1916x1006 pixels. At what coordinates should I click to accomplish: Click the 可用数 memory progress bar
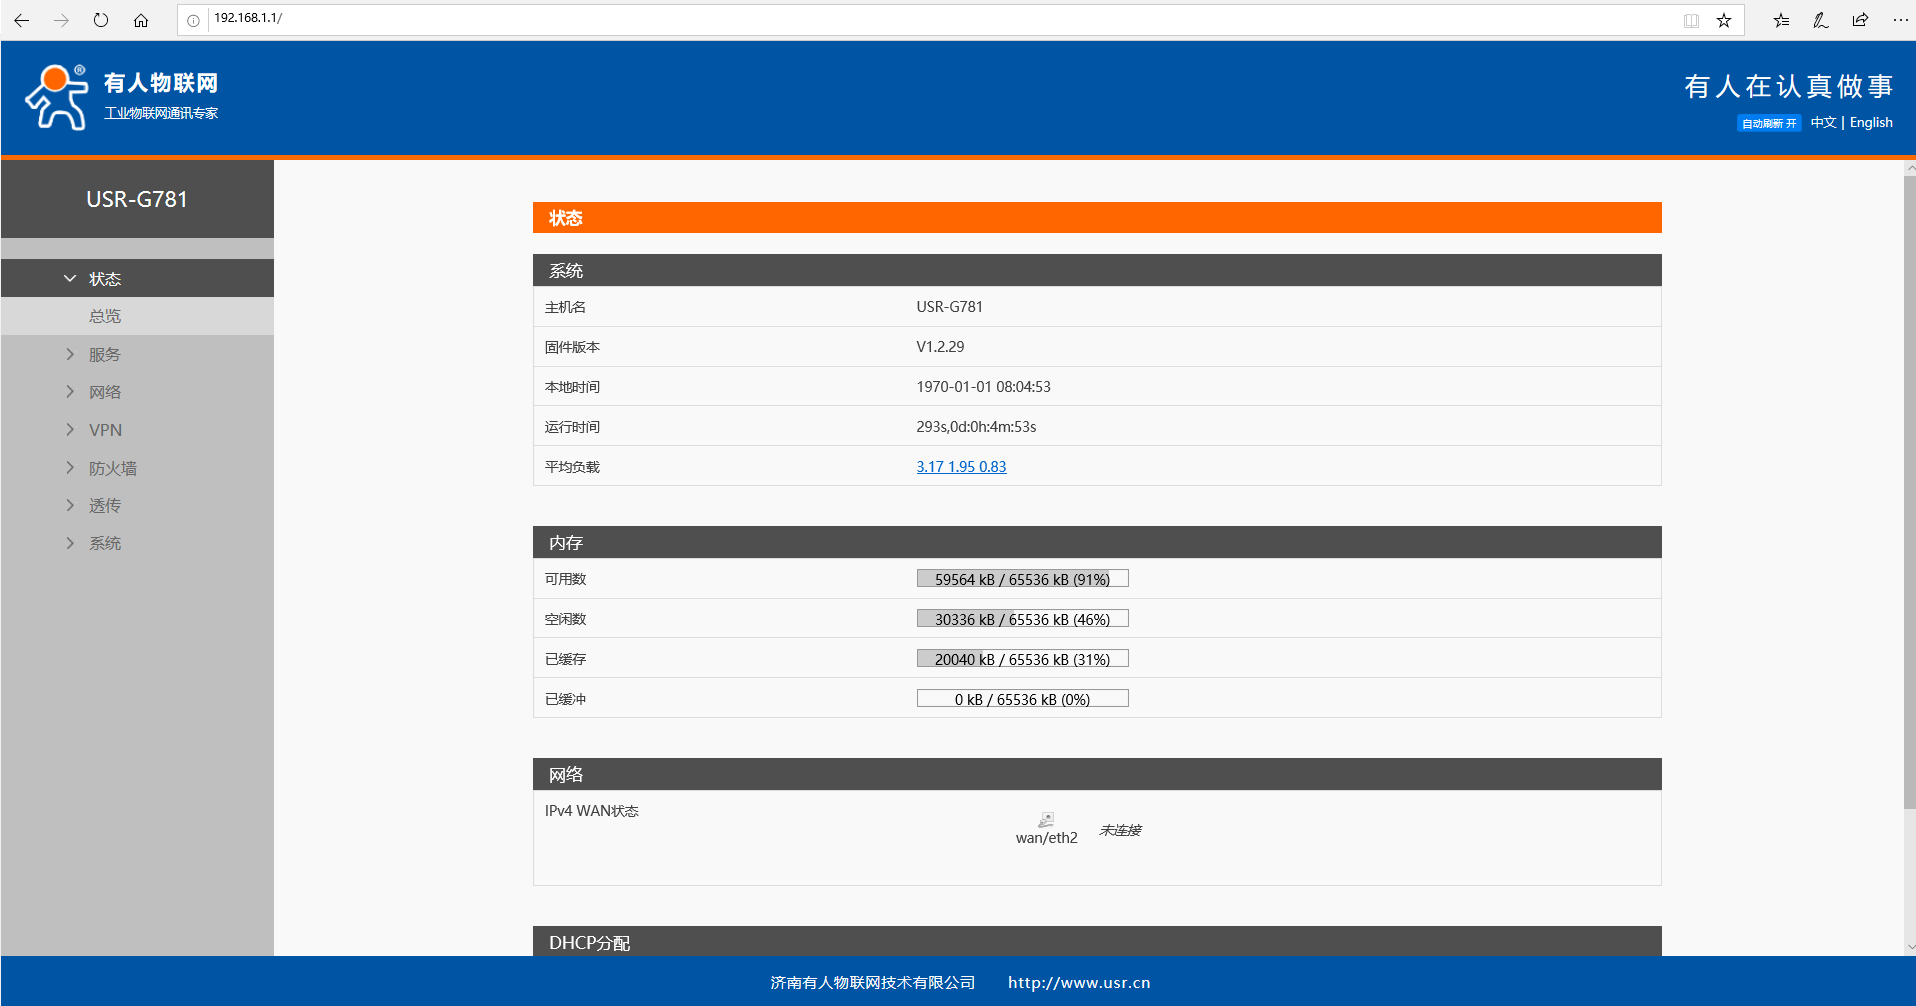pos(1022,579)
